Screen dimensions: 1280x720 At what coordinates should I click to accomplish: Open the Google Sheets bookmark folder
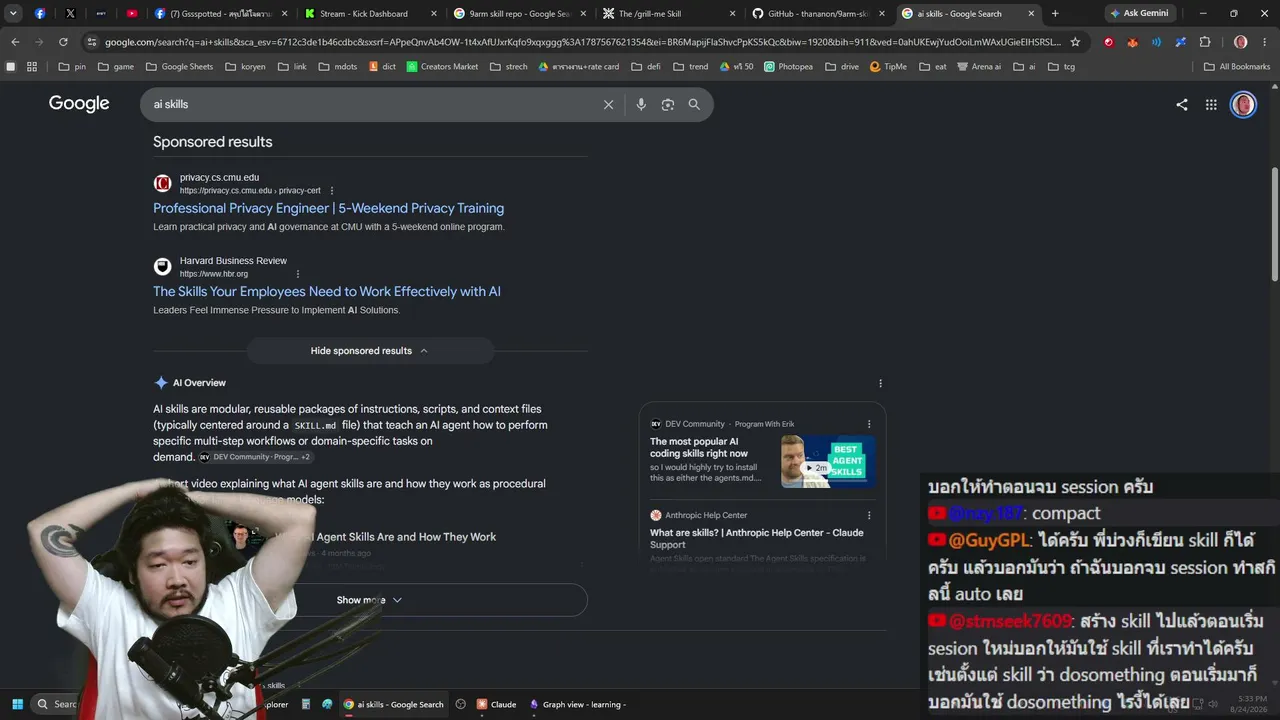[179, 67]
